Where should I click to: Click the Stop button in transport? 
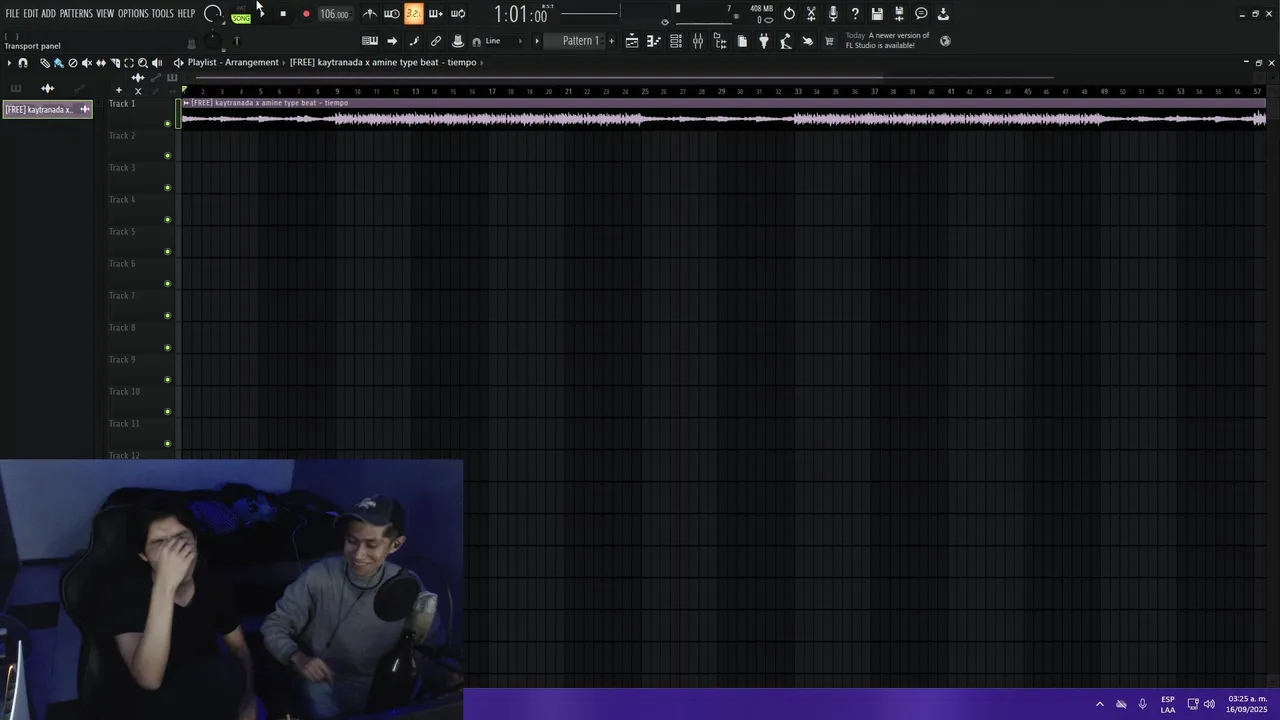point(283,14)
